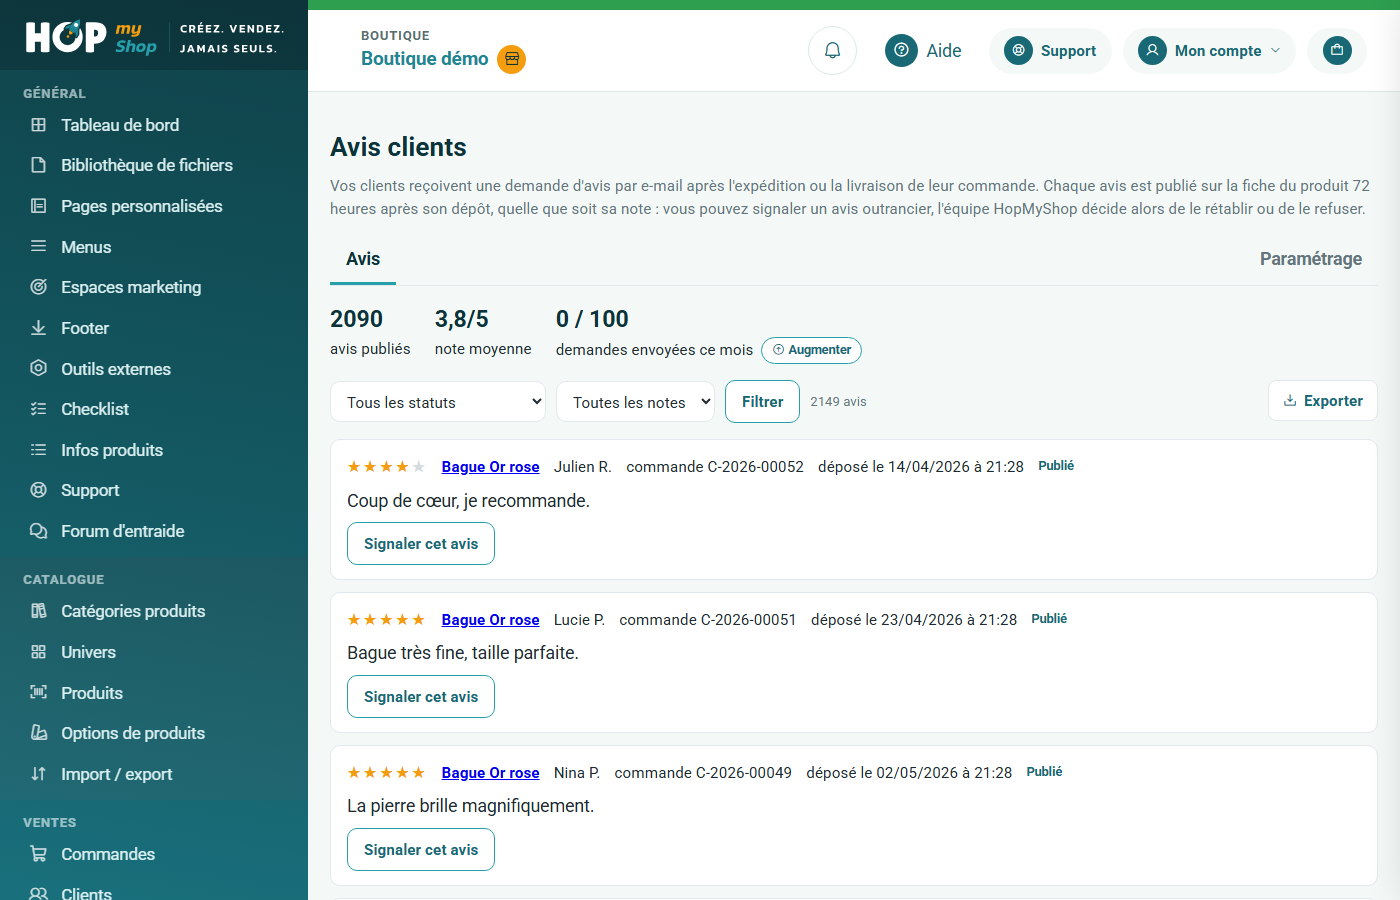Open Bague Or rose link in Julien R.'s review
Image resolution: width=1400 pixels, height=900 pixels.
490,467
